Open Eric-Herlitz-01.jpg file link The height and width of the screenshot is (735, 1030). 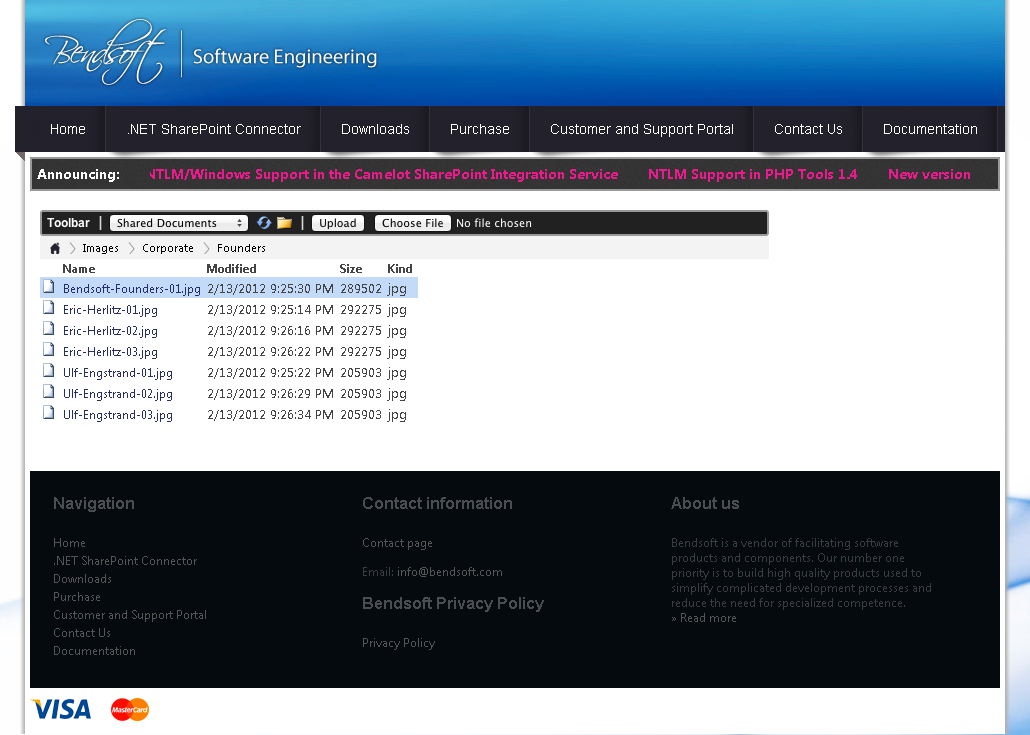tap(110, 310)
